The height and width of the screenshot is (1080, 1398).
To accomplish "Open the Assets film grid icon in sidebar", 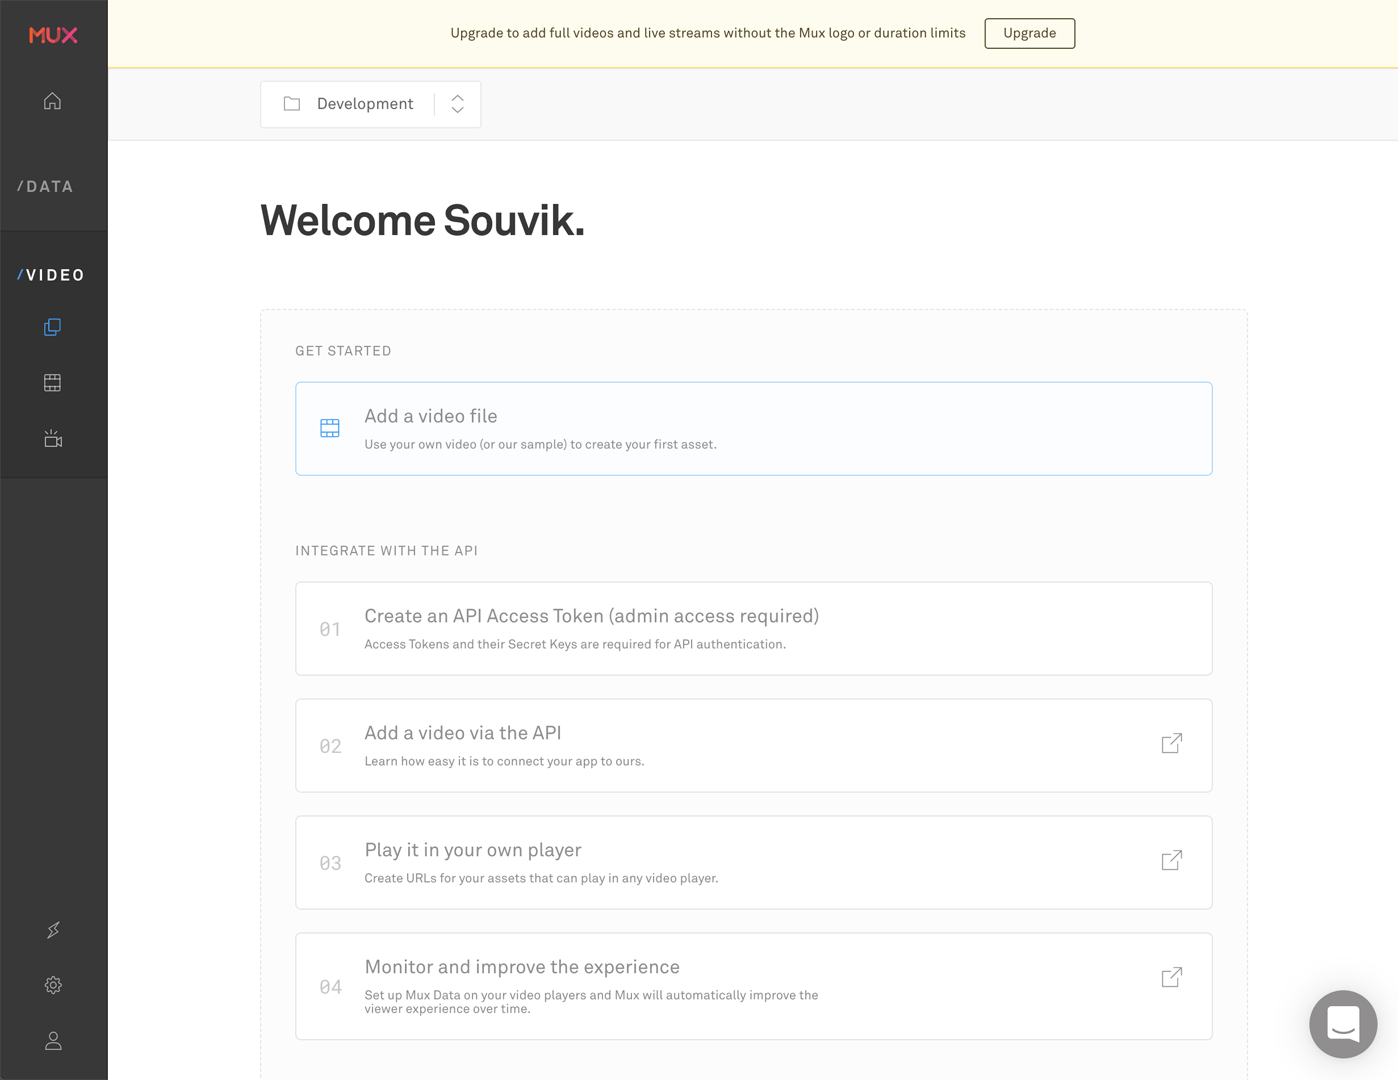I will pyautogui.click(x=53, y=383).
